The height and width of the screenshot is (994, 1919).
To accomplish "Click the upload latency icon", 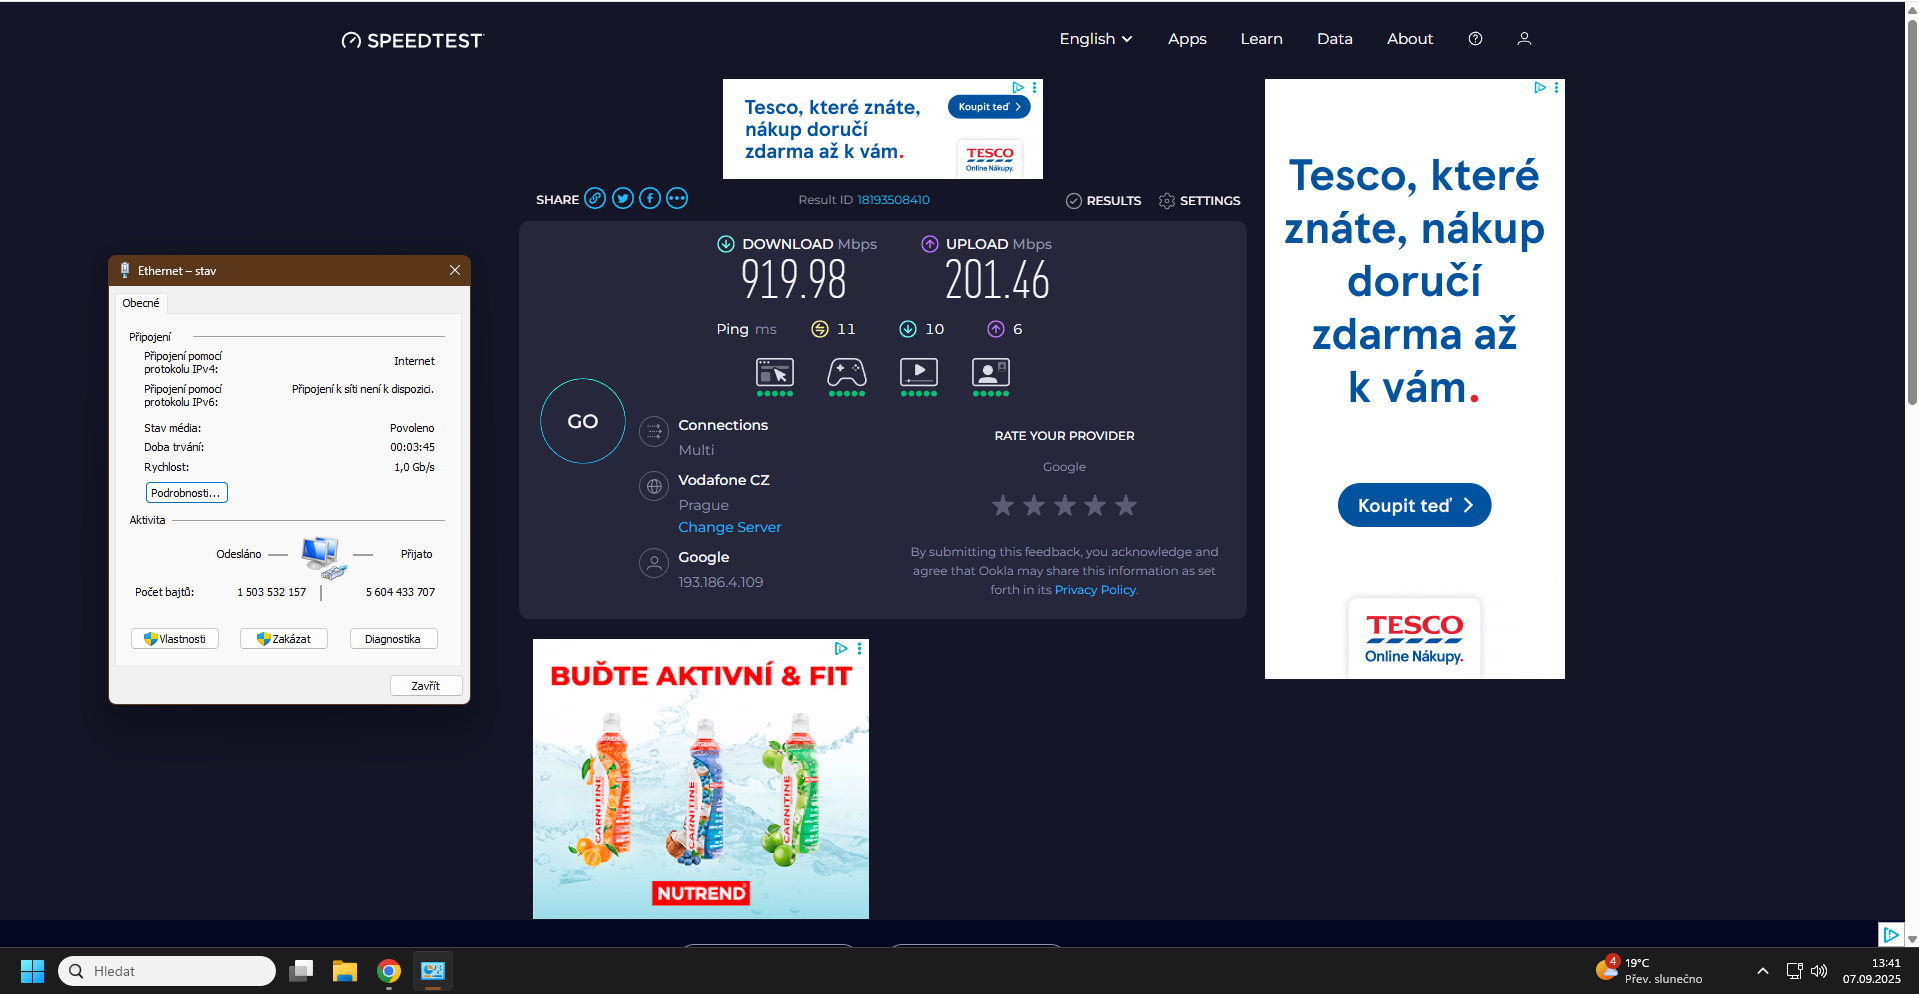I will click(996, 329).
